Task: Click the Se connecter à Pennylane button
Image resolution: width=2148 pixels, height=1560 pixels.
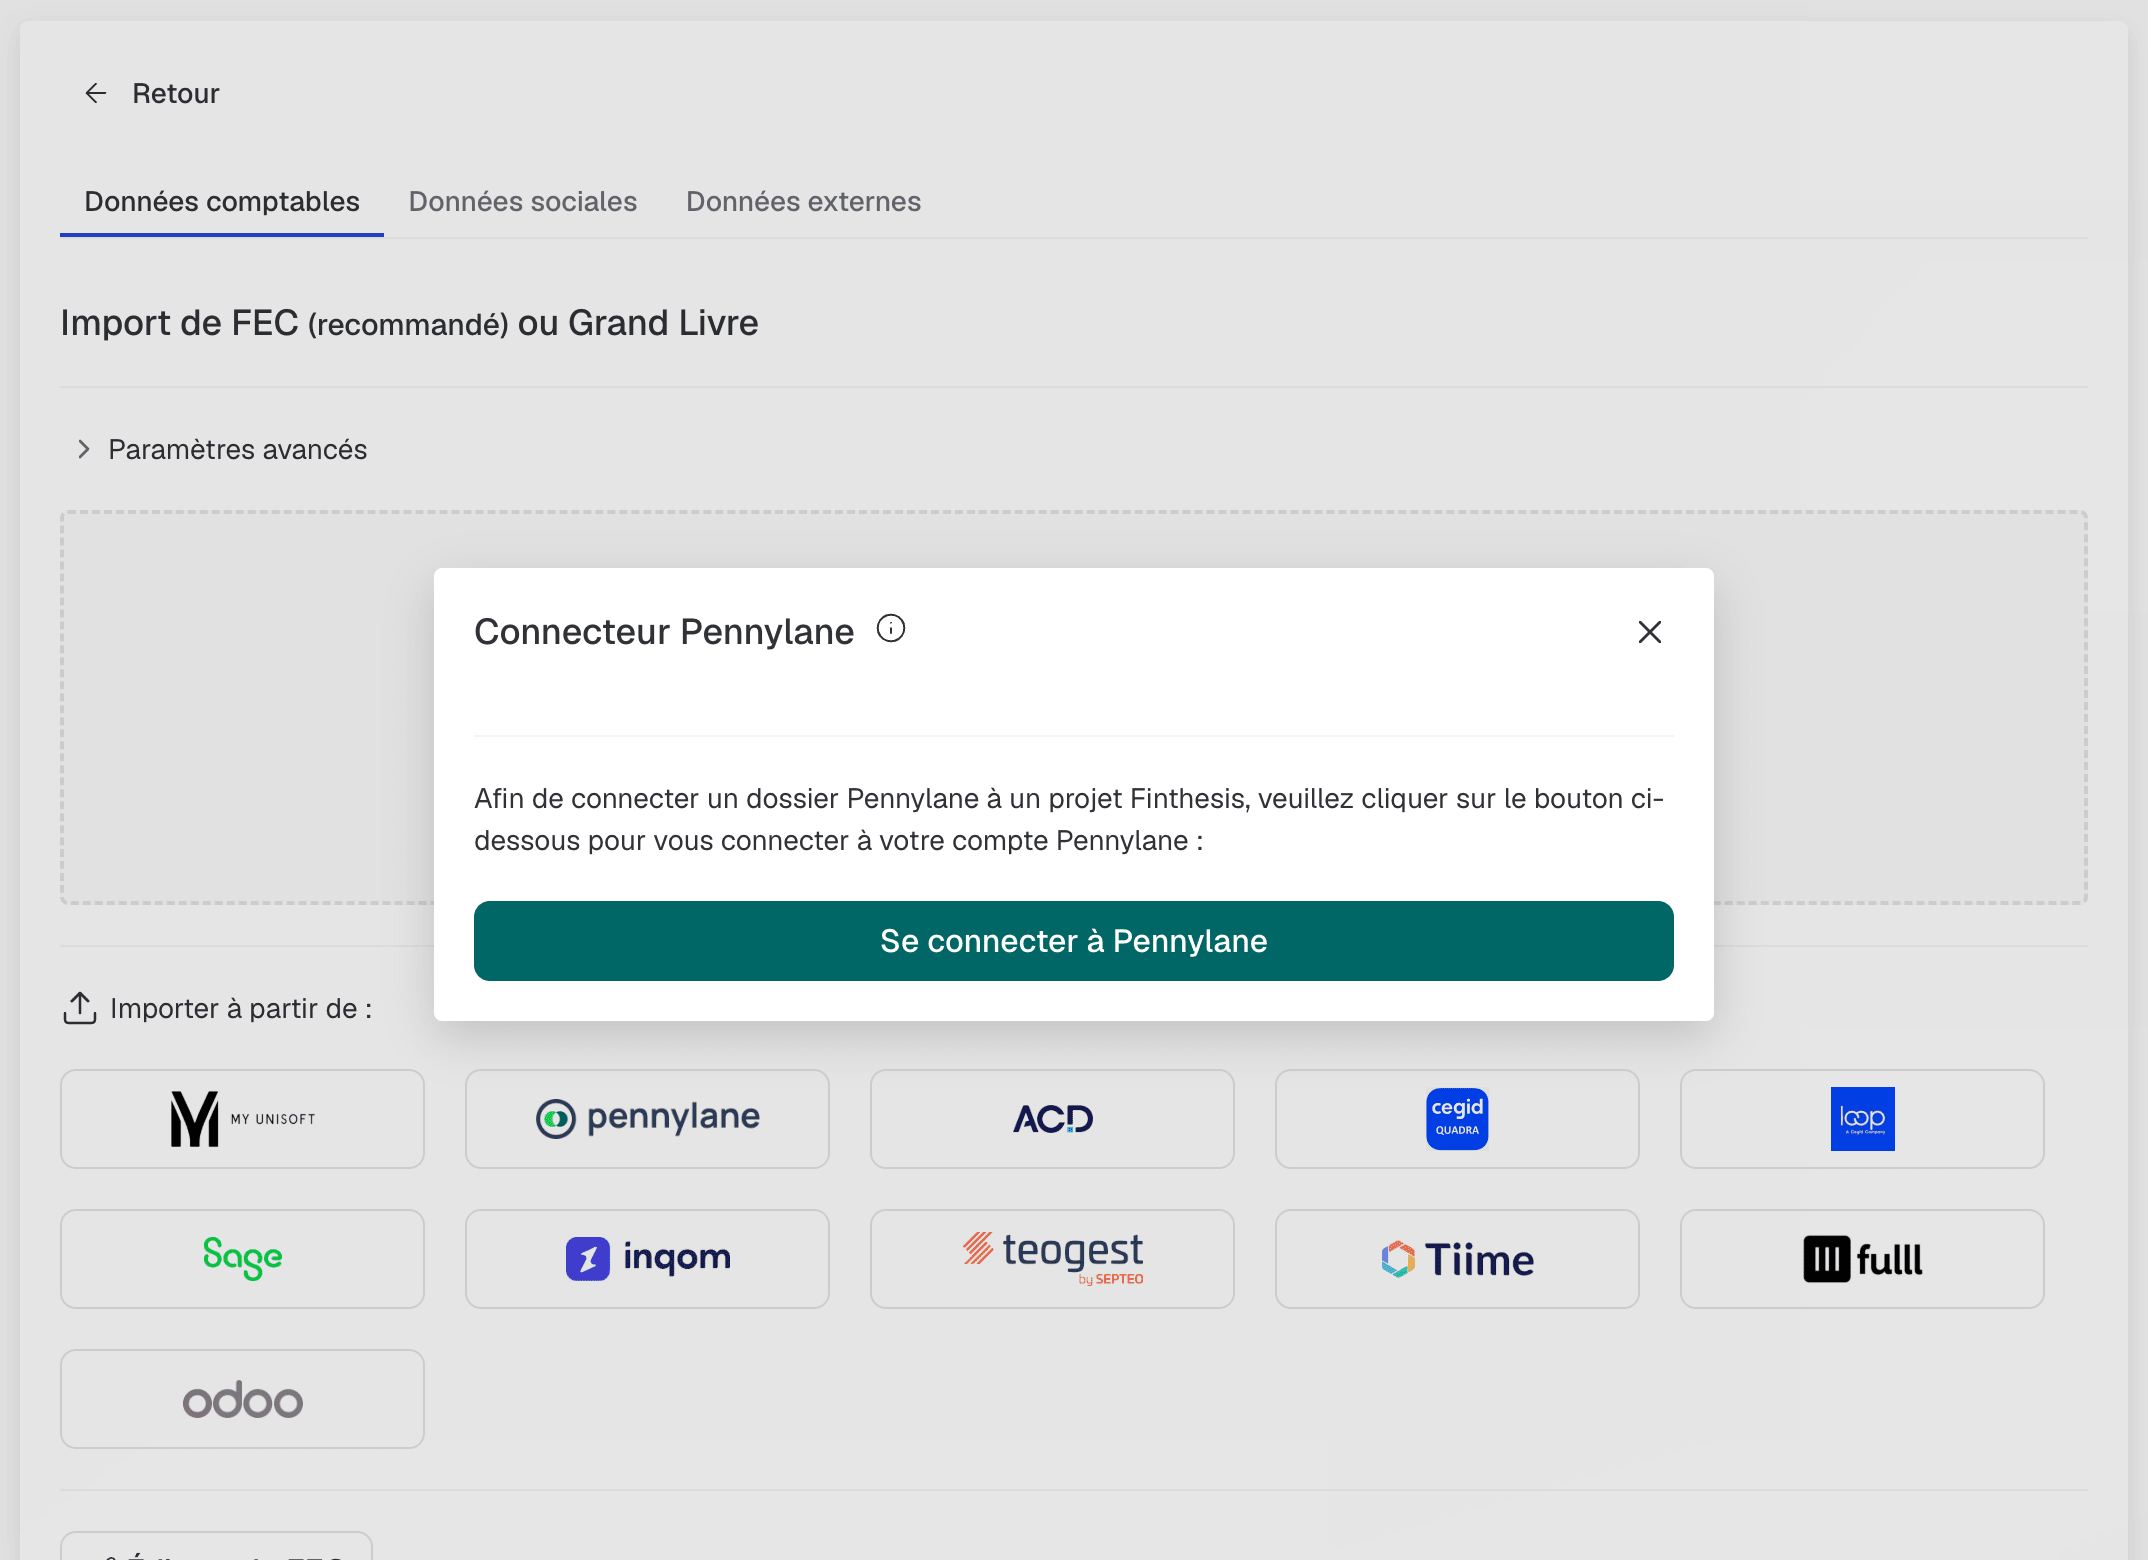Action: pos(1074,941)
